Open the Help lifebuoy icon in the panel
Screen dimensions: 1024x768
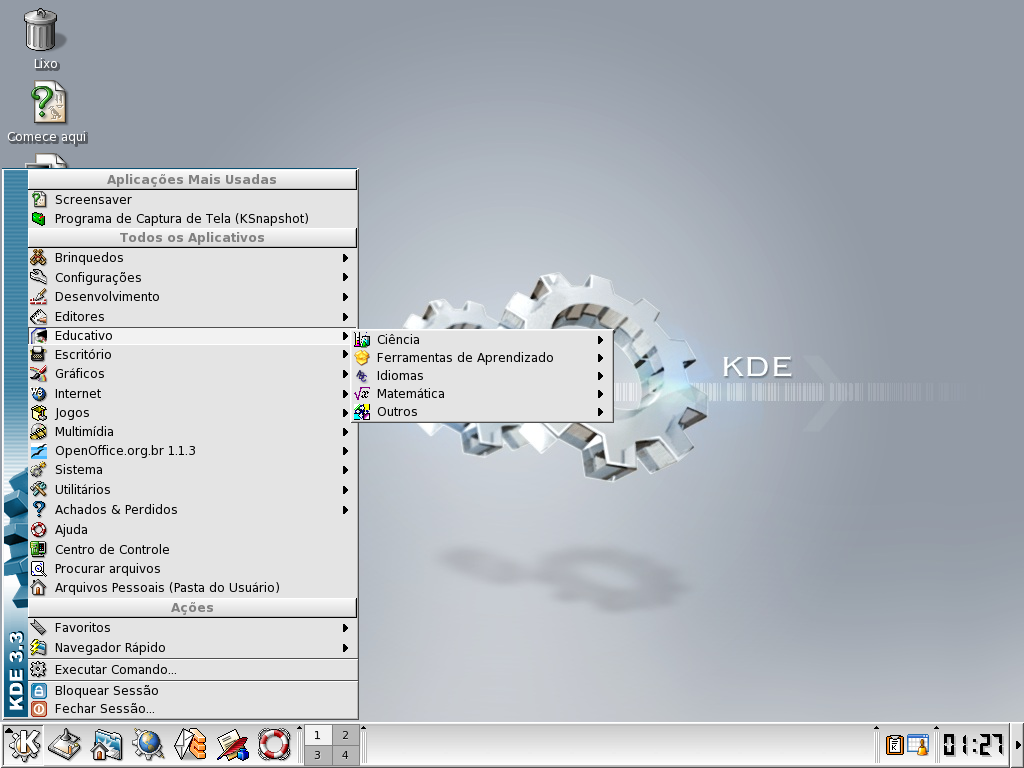pyautogui.click(x=274, y=744)
